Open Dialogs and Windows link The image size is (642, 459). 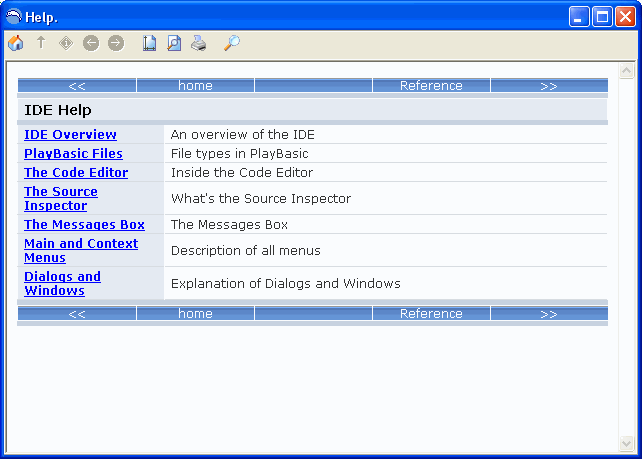click(62, 283)
